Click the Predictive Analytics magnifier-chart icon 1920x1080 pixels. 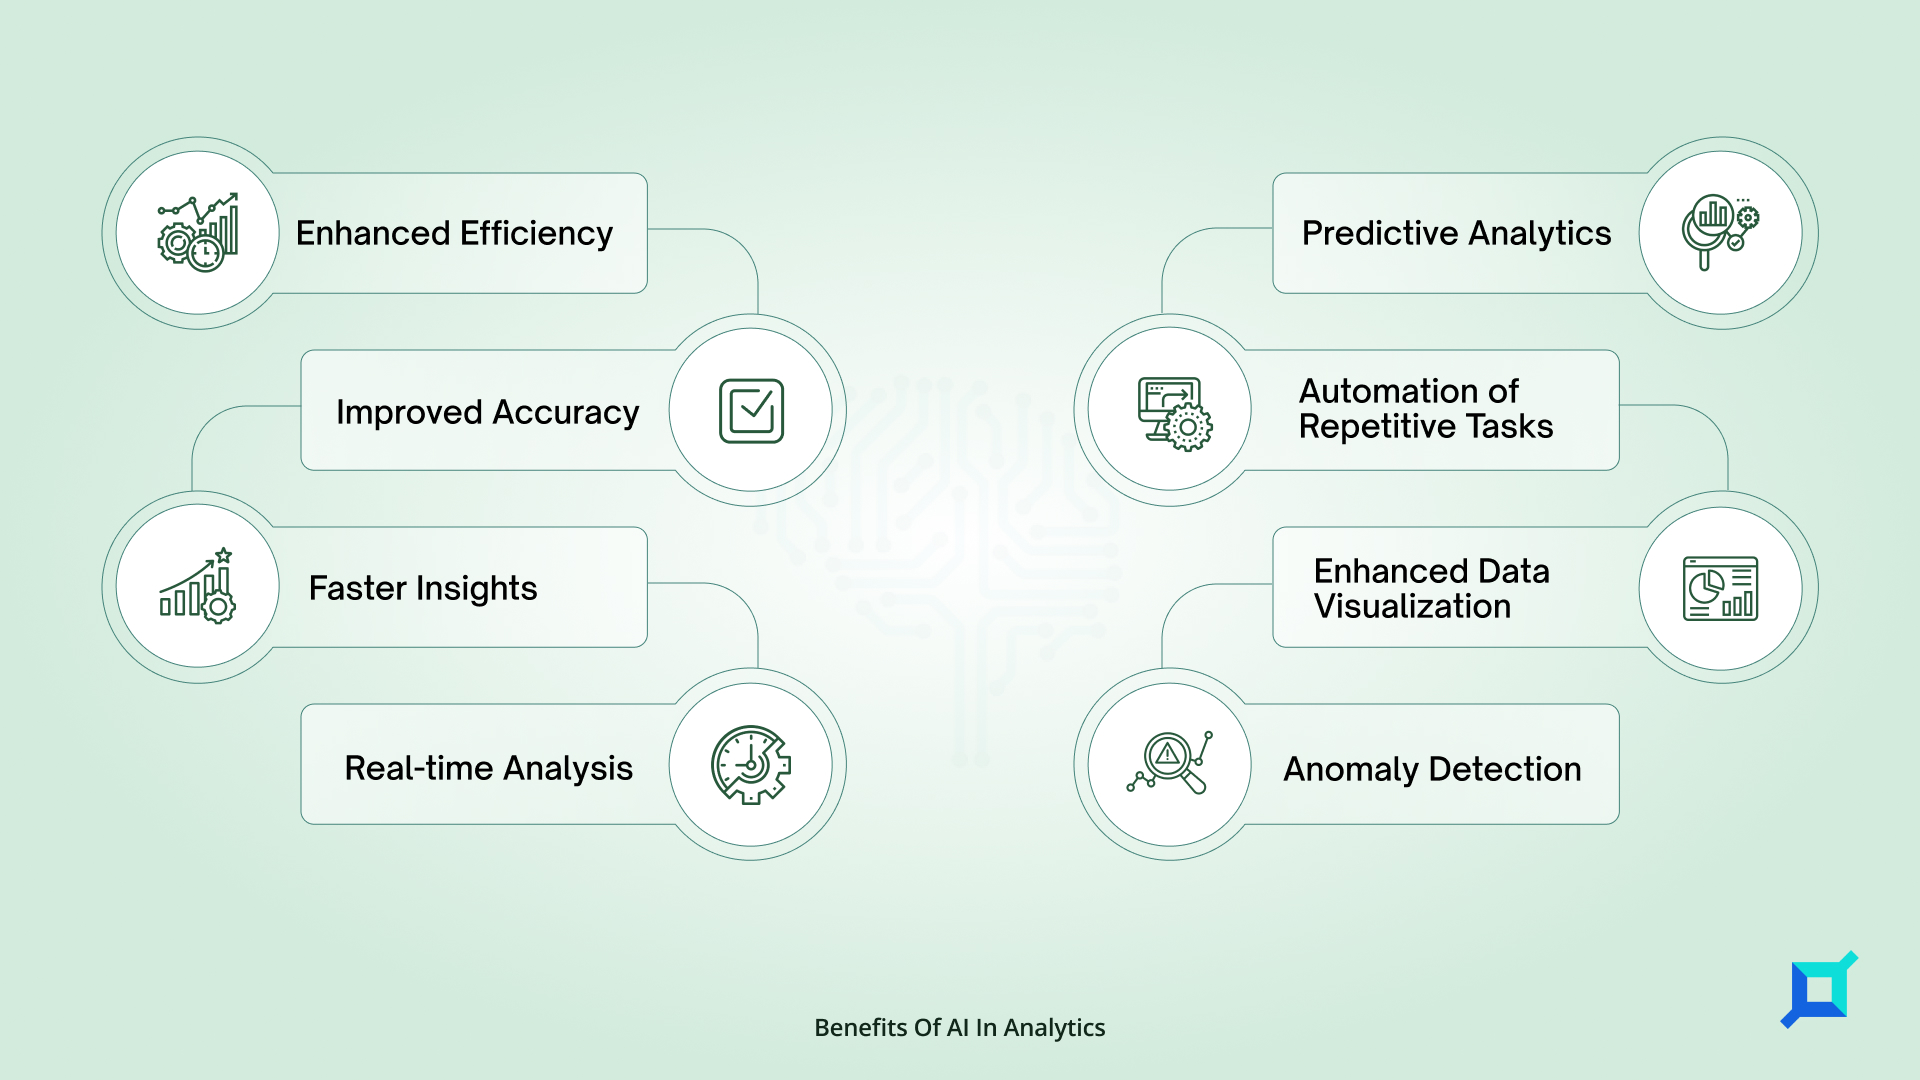(x=1724, y=232)
